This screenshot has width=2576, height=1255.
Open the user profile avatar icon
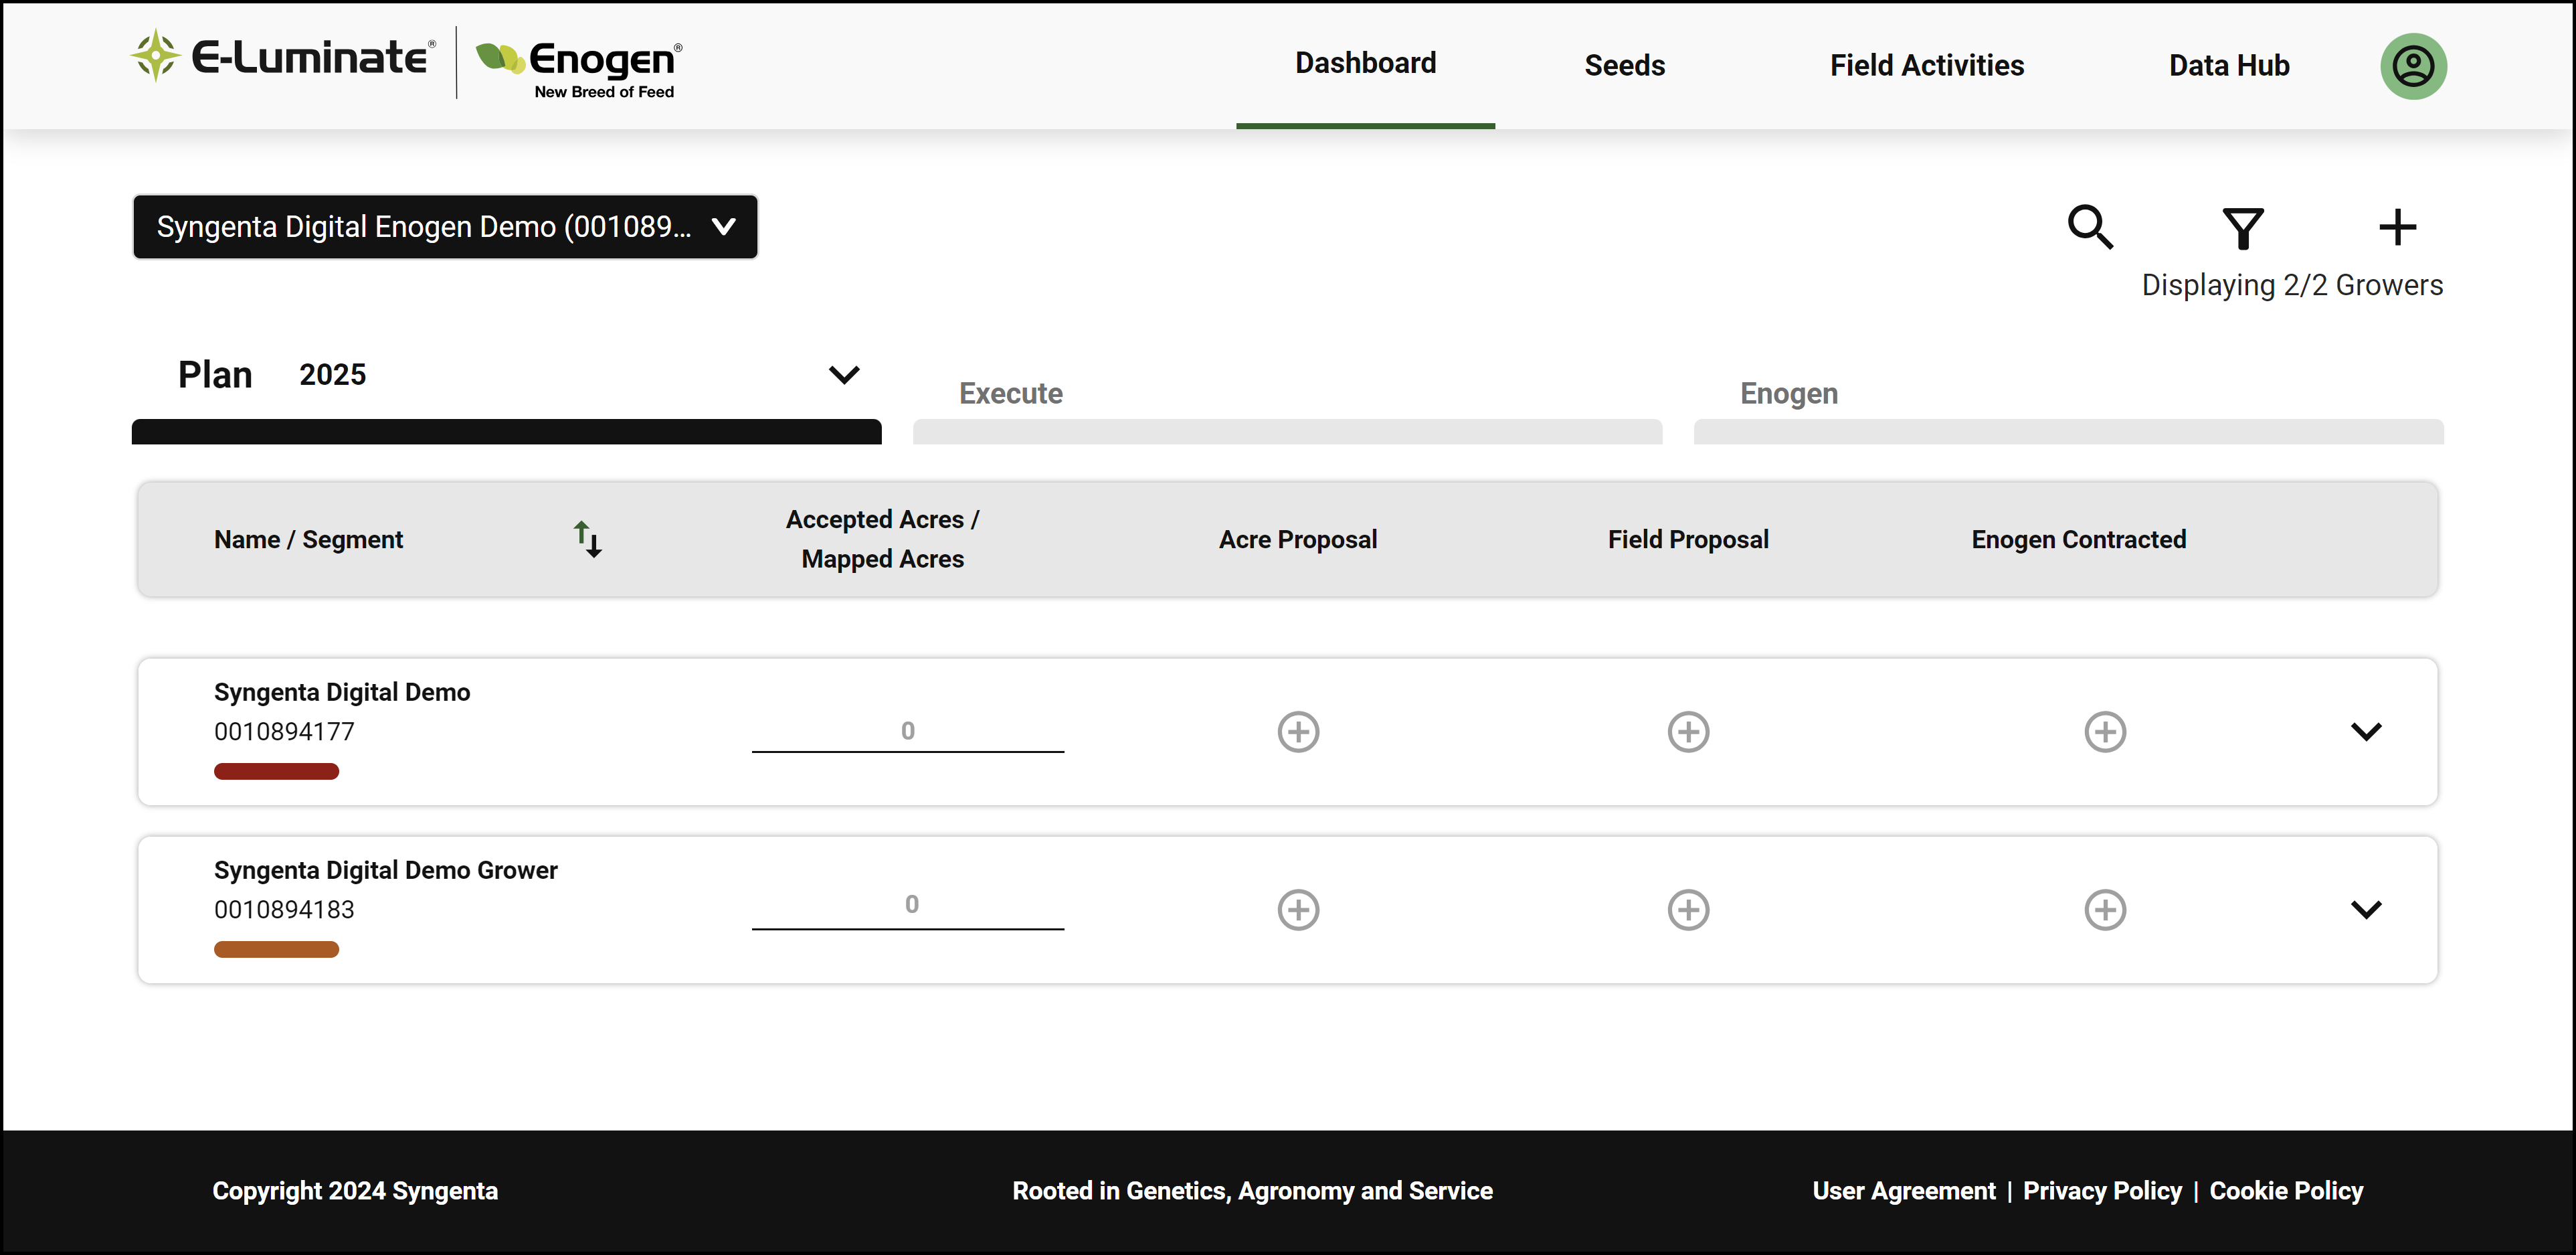pos(2413,66)
